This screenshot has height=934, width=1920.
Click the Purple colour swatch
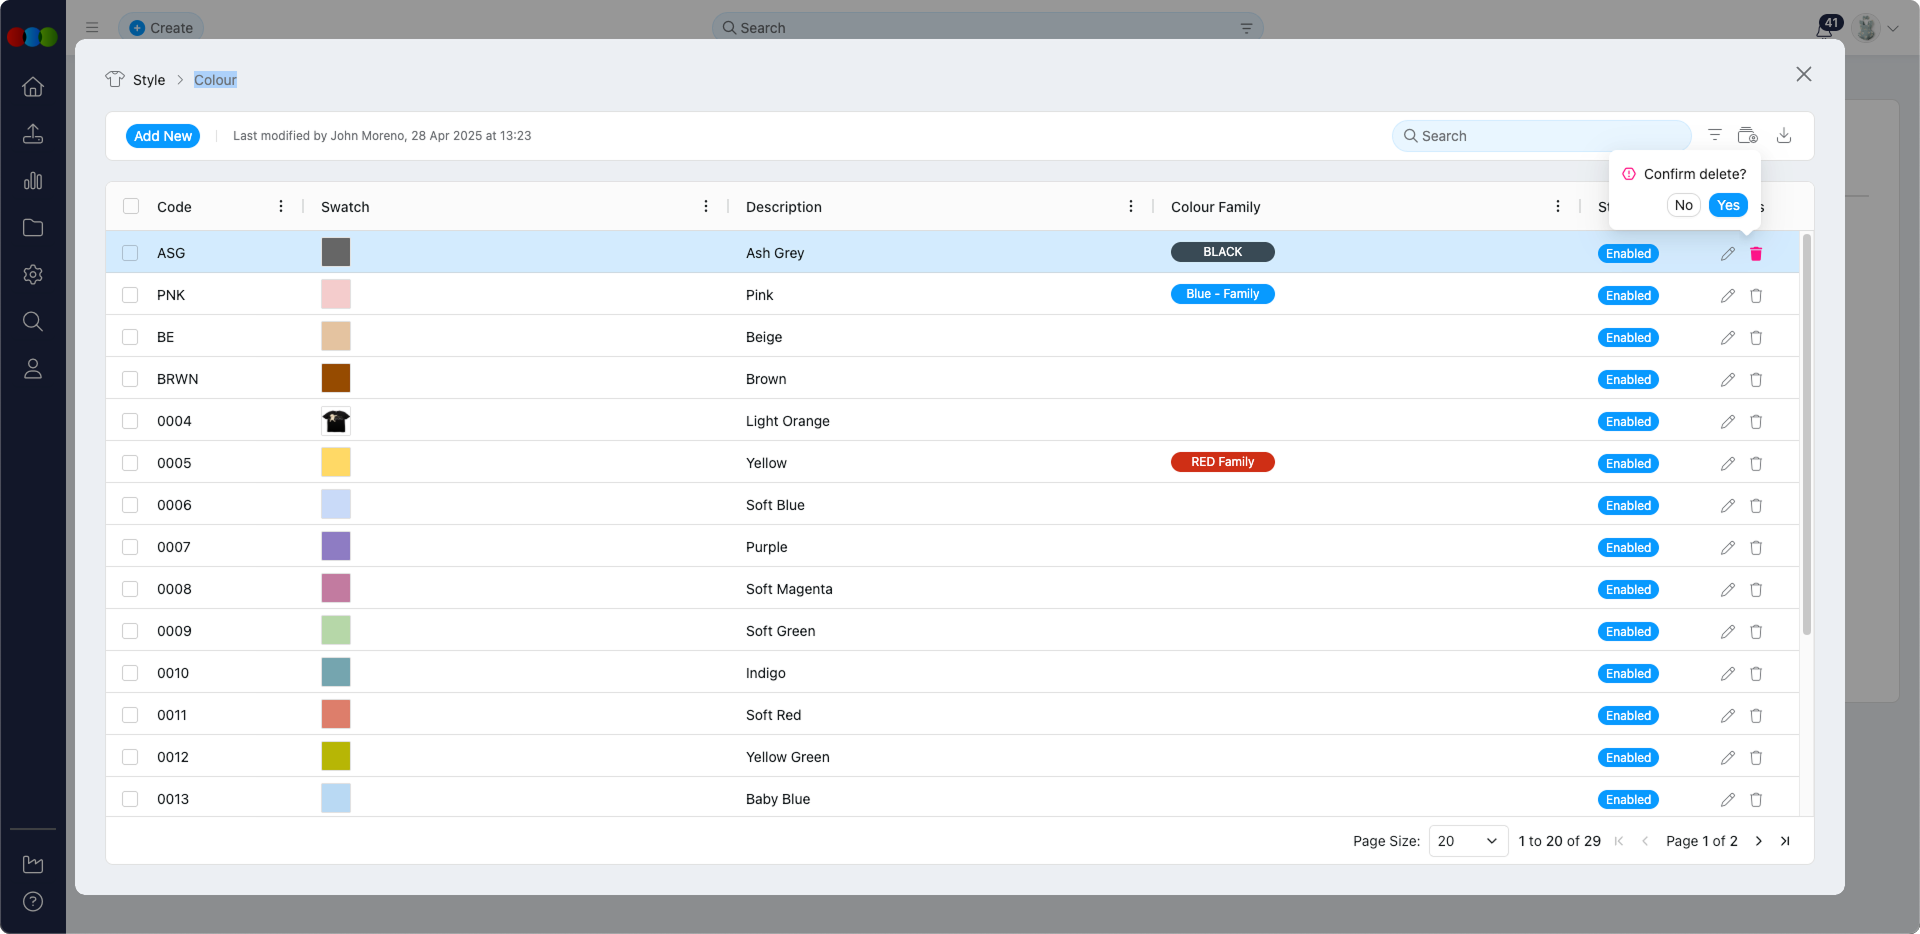[x=336, y=547]
